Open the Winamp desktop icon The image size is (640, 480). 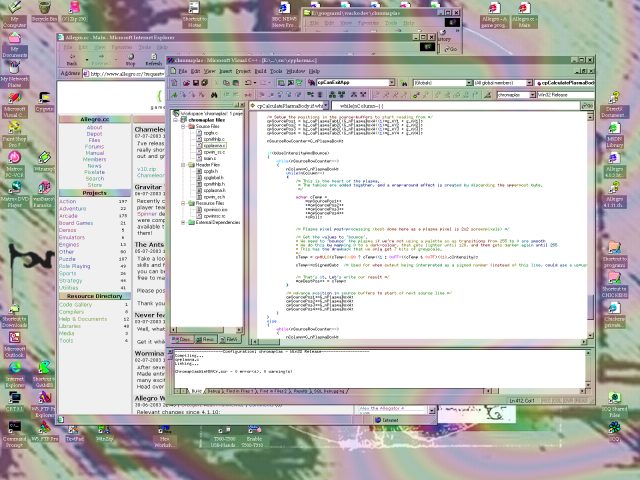pyautogui.click(x=44, y=161)
